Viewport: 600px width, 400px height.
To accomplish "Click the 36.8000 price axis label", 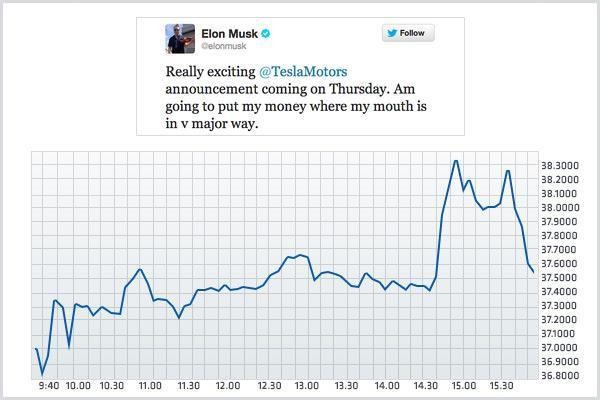I will (x=560, y=375).
